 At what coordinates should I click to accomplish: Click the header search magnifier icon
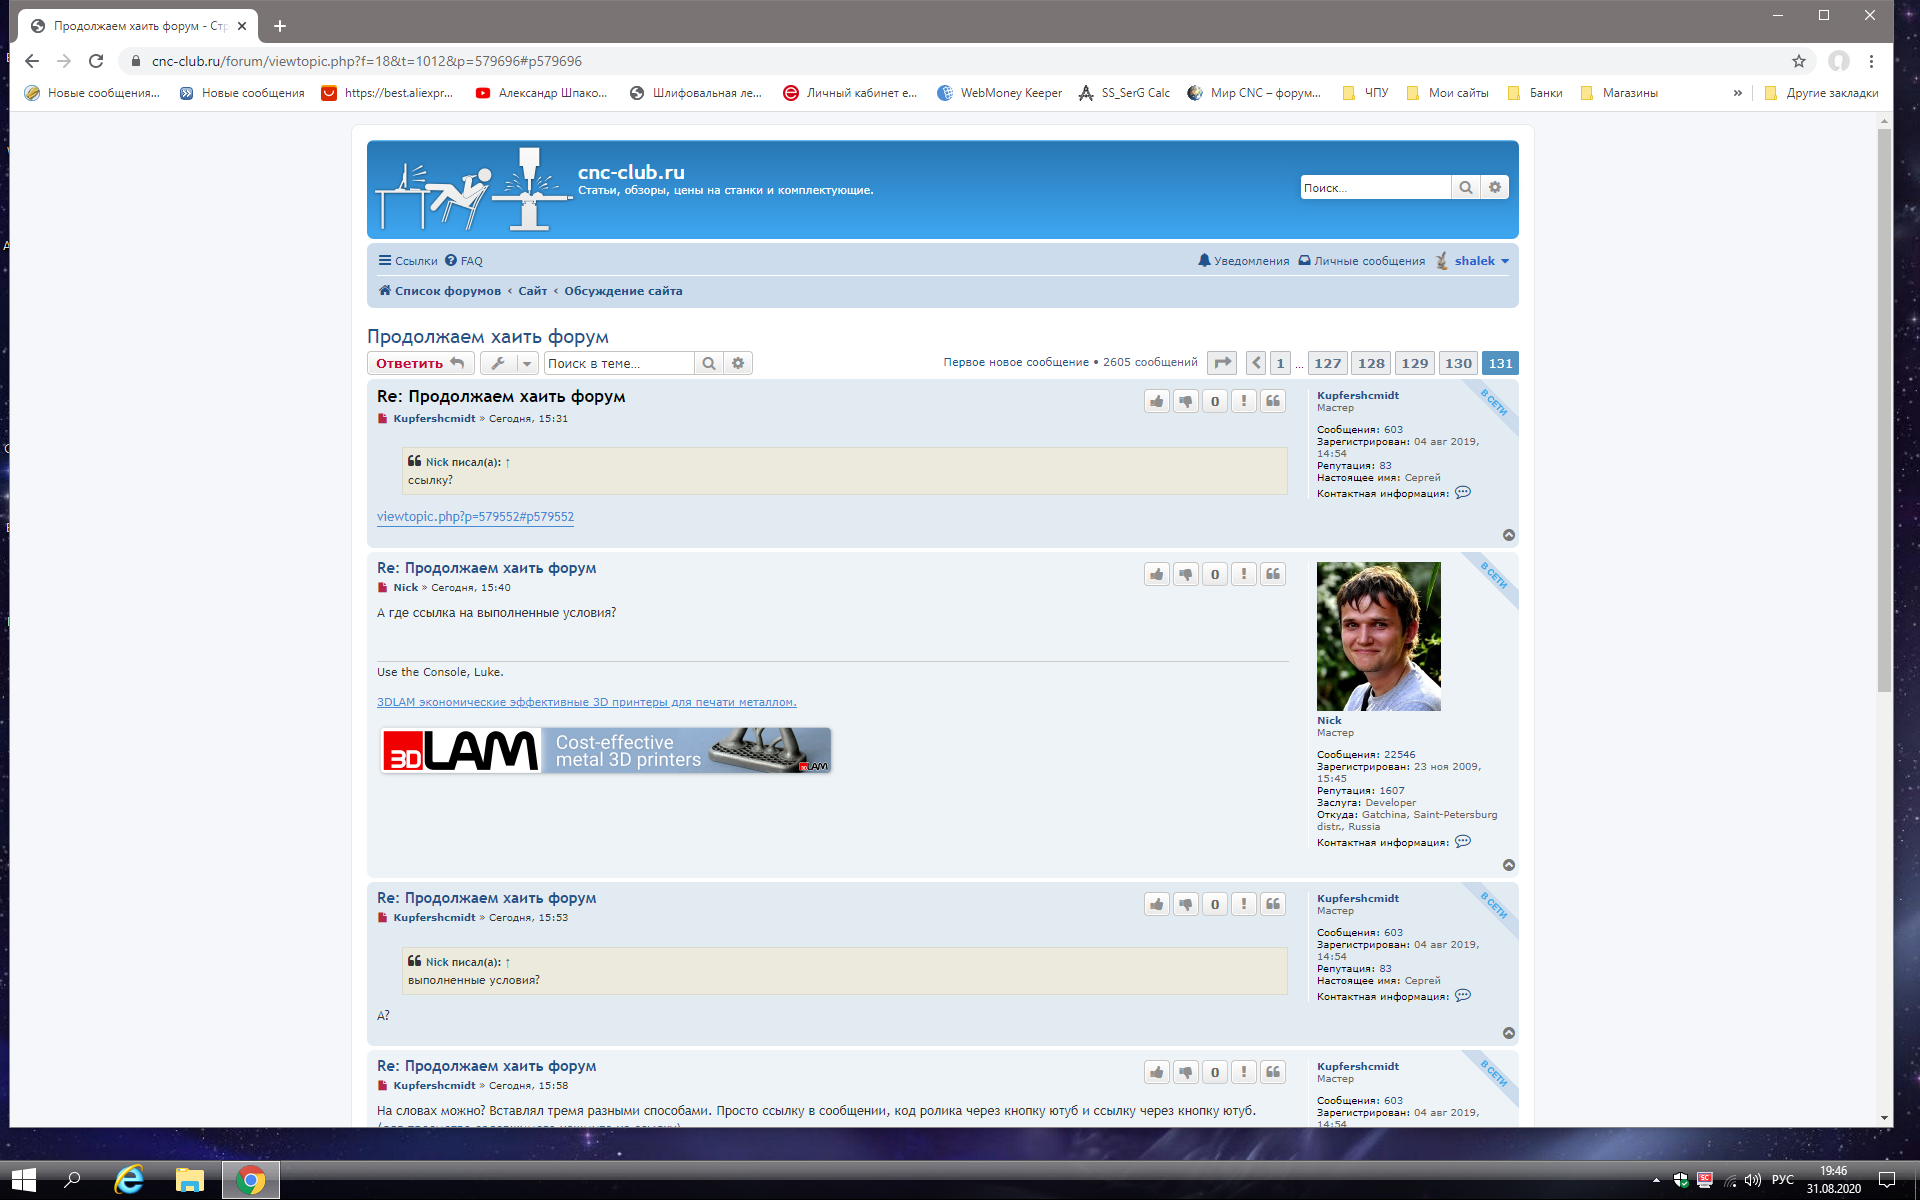pos(1465,188)
